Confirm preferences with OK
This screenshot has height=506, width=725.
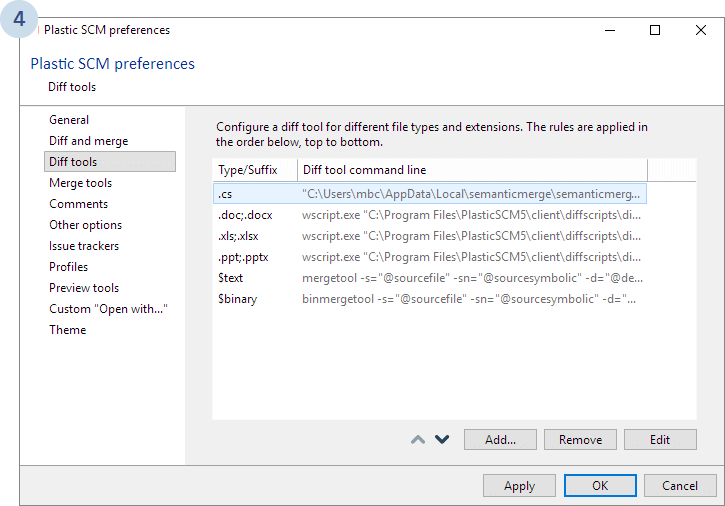tap(600, 486)
